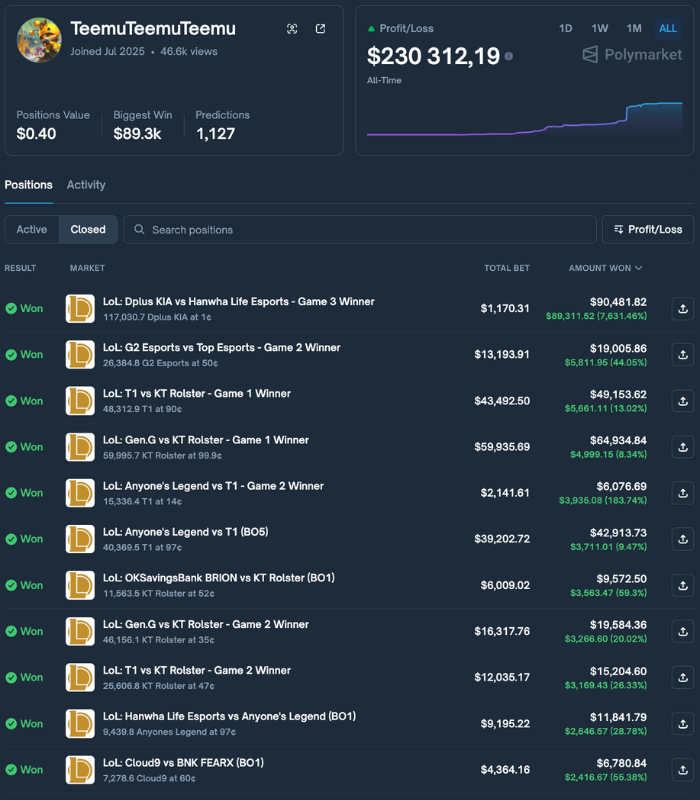Click LoL logo for T1 vs KT Rolster Game 2
The image size is (700, 800).
coord(80,677)
